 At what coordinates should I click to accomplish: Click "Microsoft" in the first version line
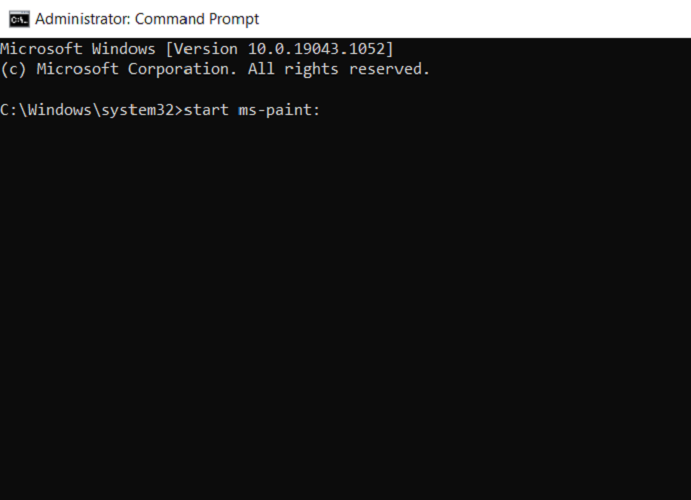click(x=41, y=49)
